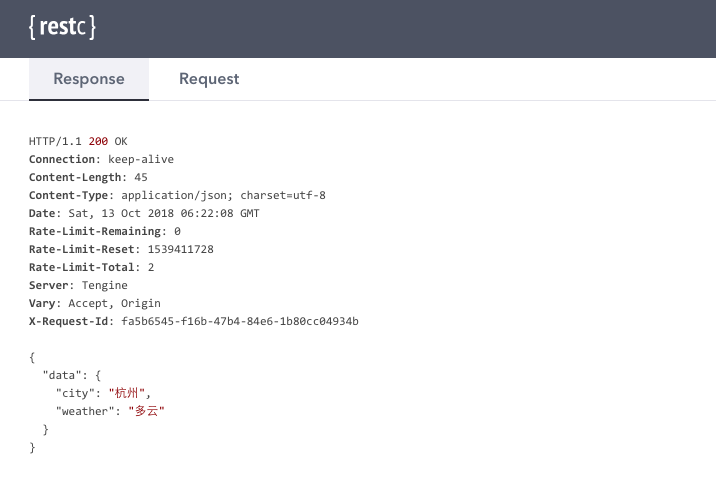Click the Content-Length value 45
Screen dimensions: 716x497
coord(141,177)
